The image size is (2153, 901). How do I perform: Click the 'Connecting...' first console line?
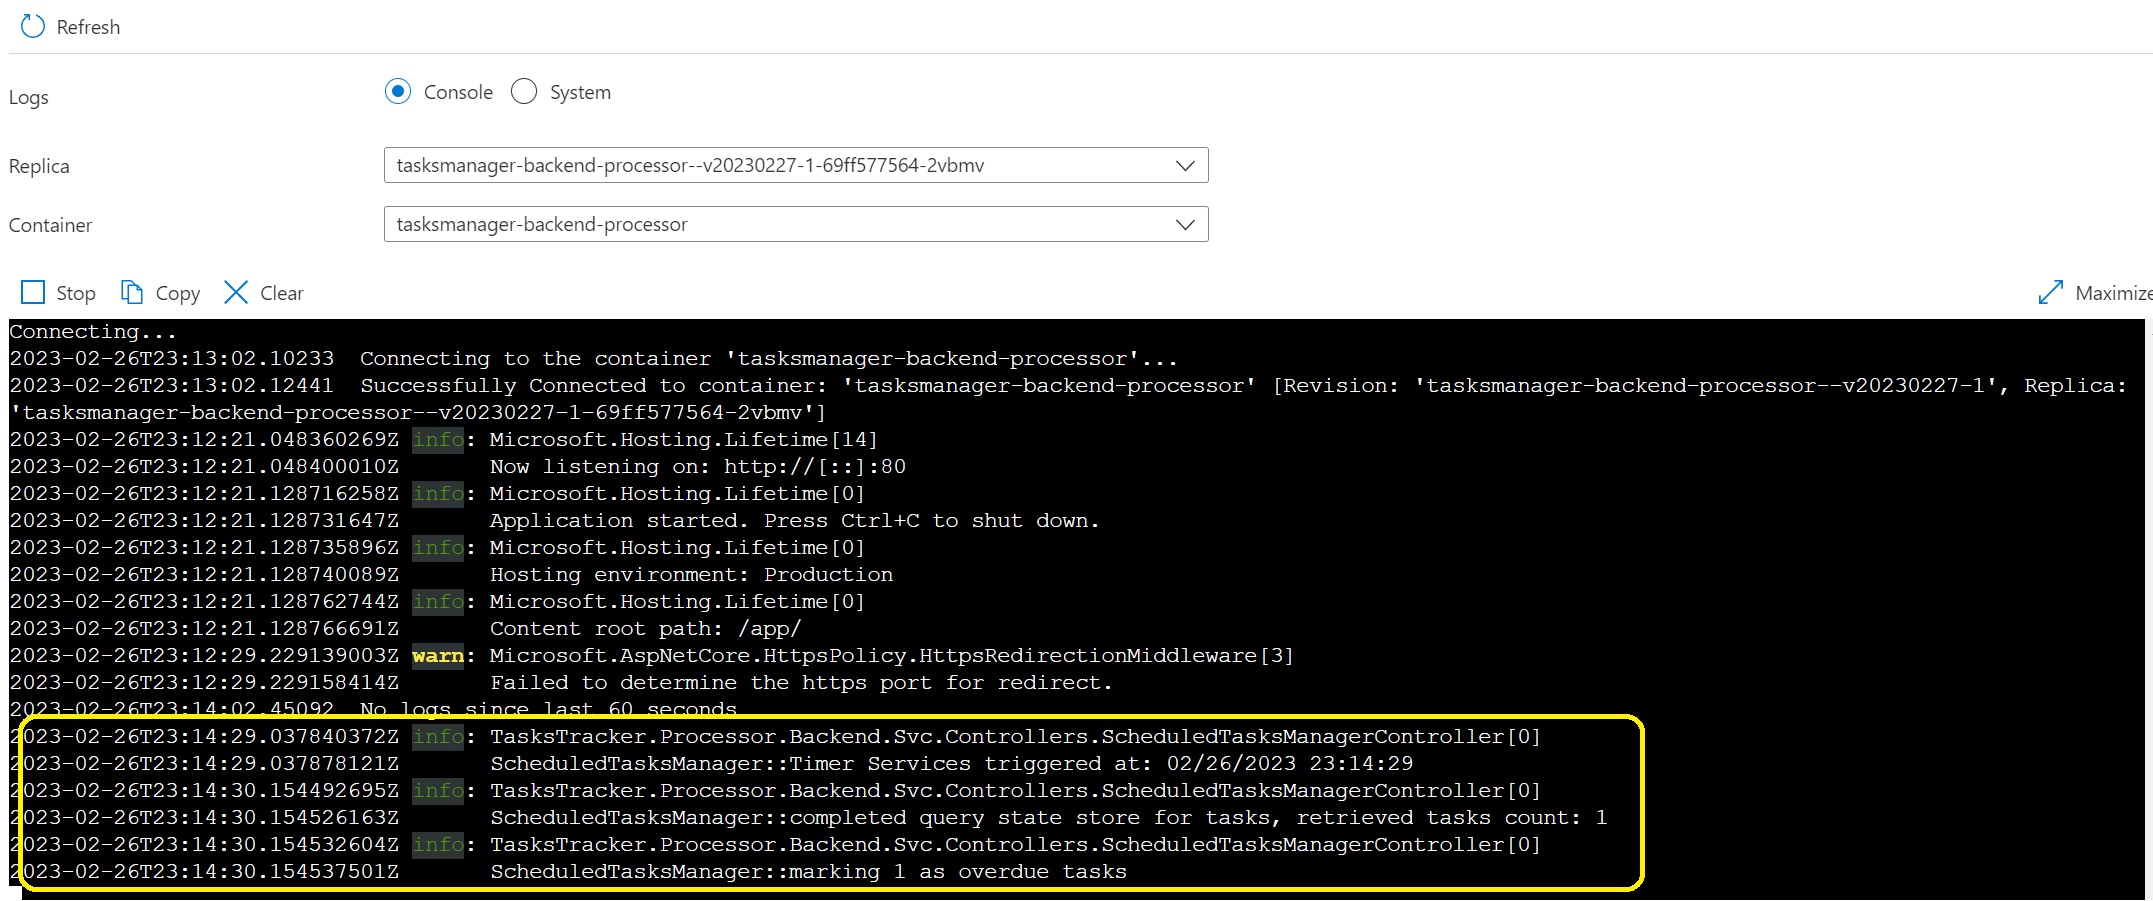tap(93, 332)
